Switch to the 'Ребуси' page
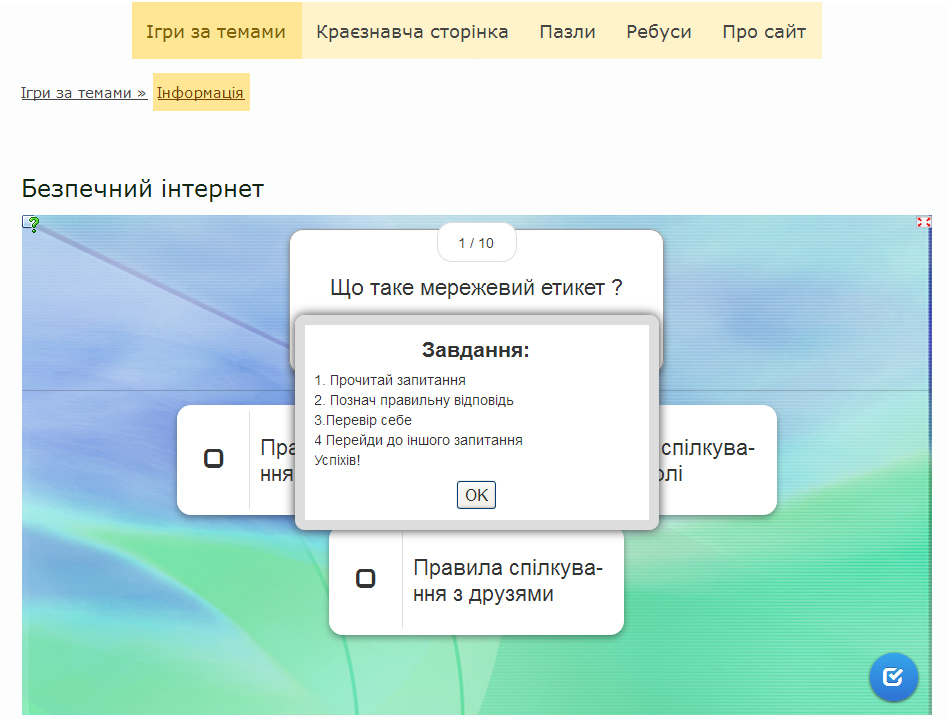950x719 pixels. (x=659, y=32)
